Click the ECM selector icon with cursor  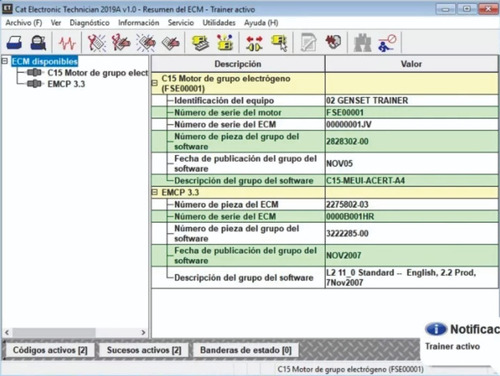tap(279, 43)
